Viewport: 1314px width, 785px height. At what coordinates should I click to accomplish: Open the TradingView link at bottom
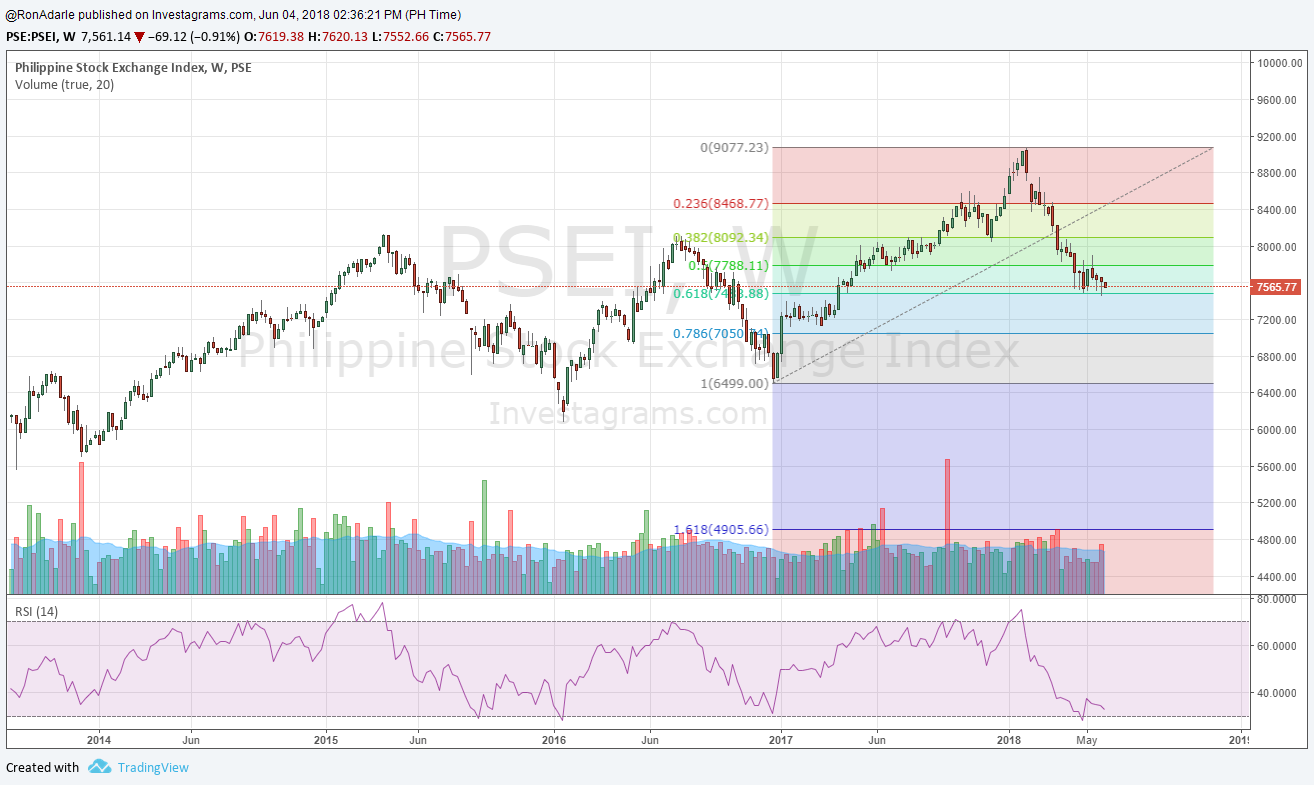coord(152,768)
